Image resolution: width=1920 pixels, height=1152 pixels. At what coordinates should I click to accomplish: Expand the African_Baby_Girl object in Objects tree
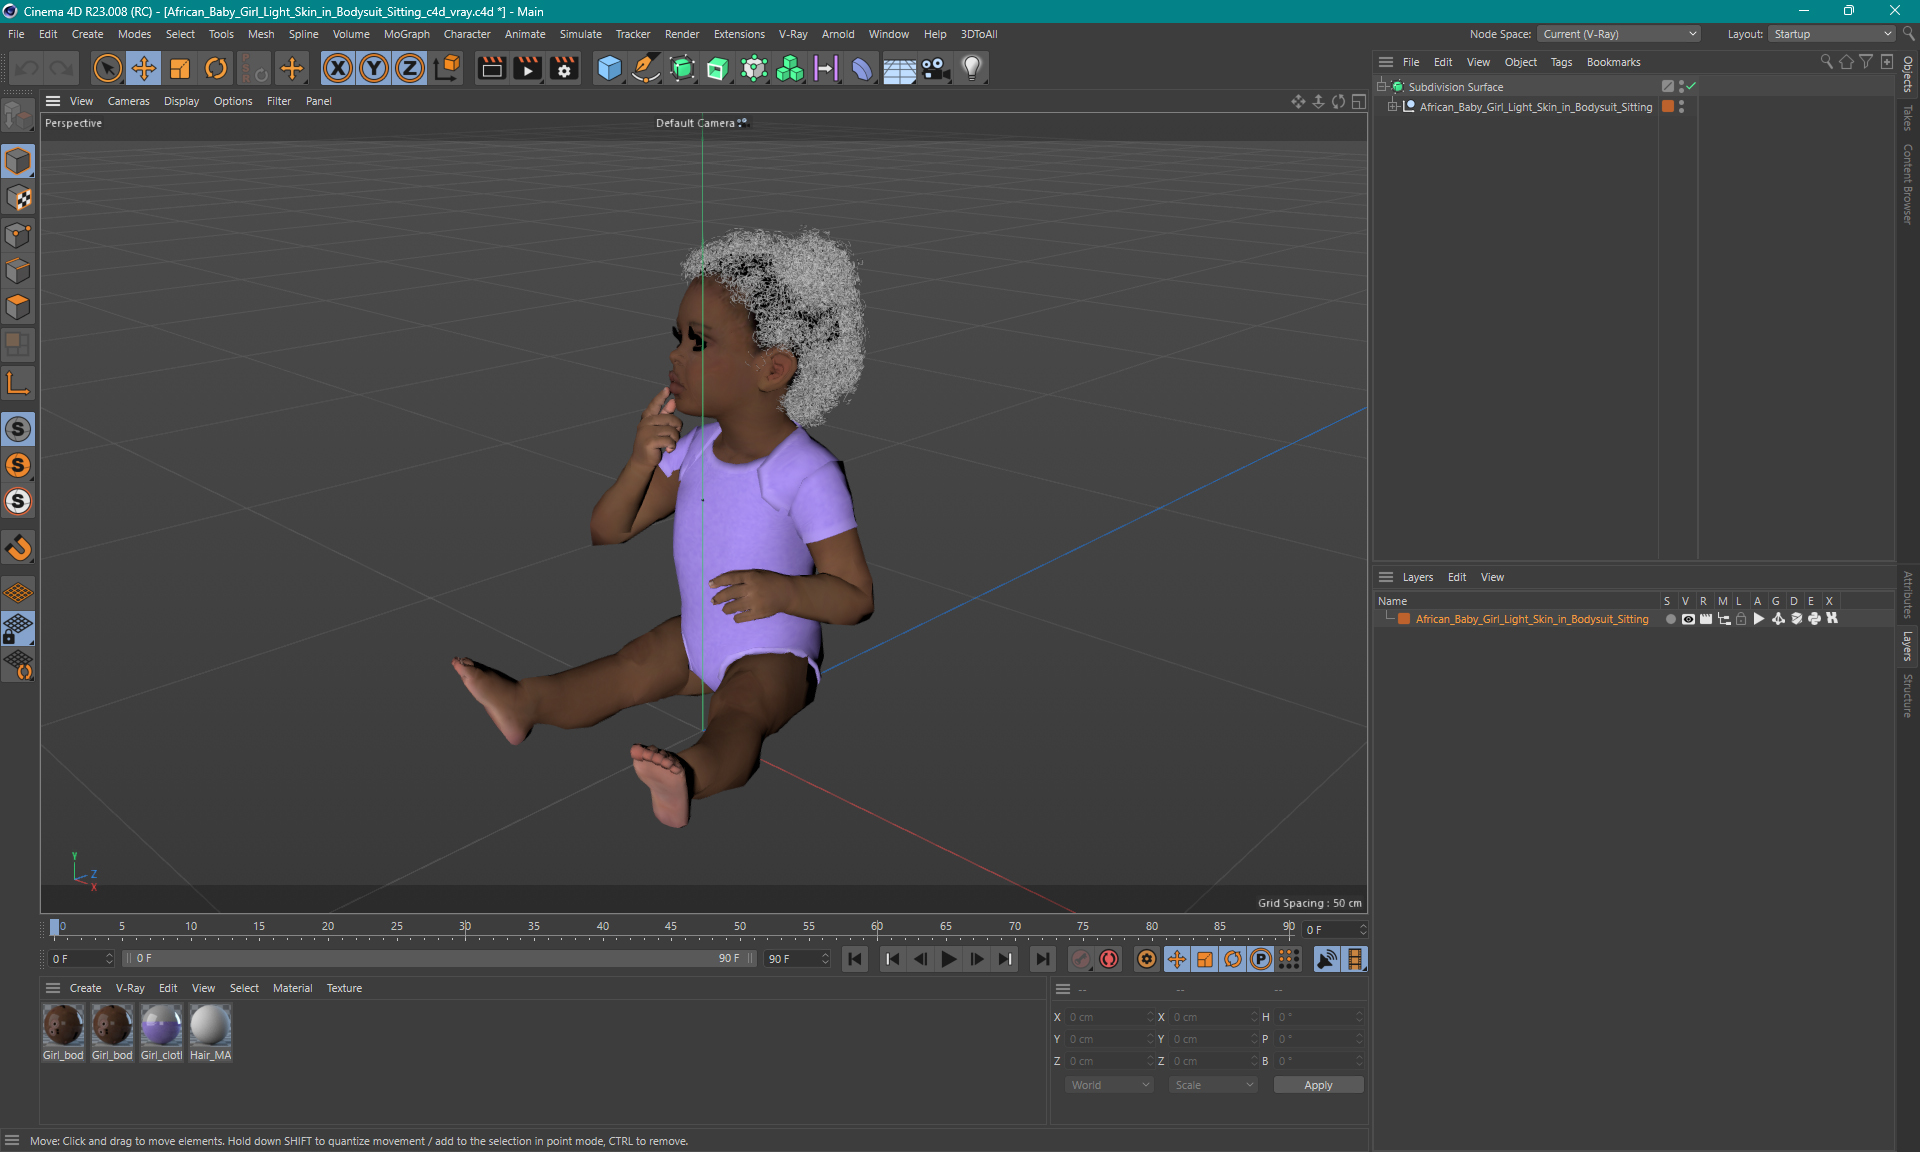click(x=1392, y=107)
